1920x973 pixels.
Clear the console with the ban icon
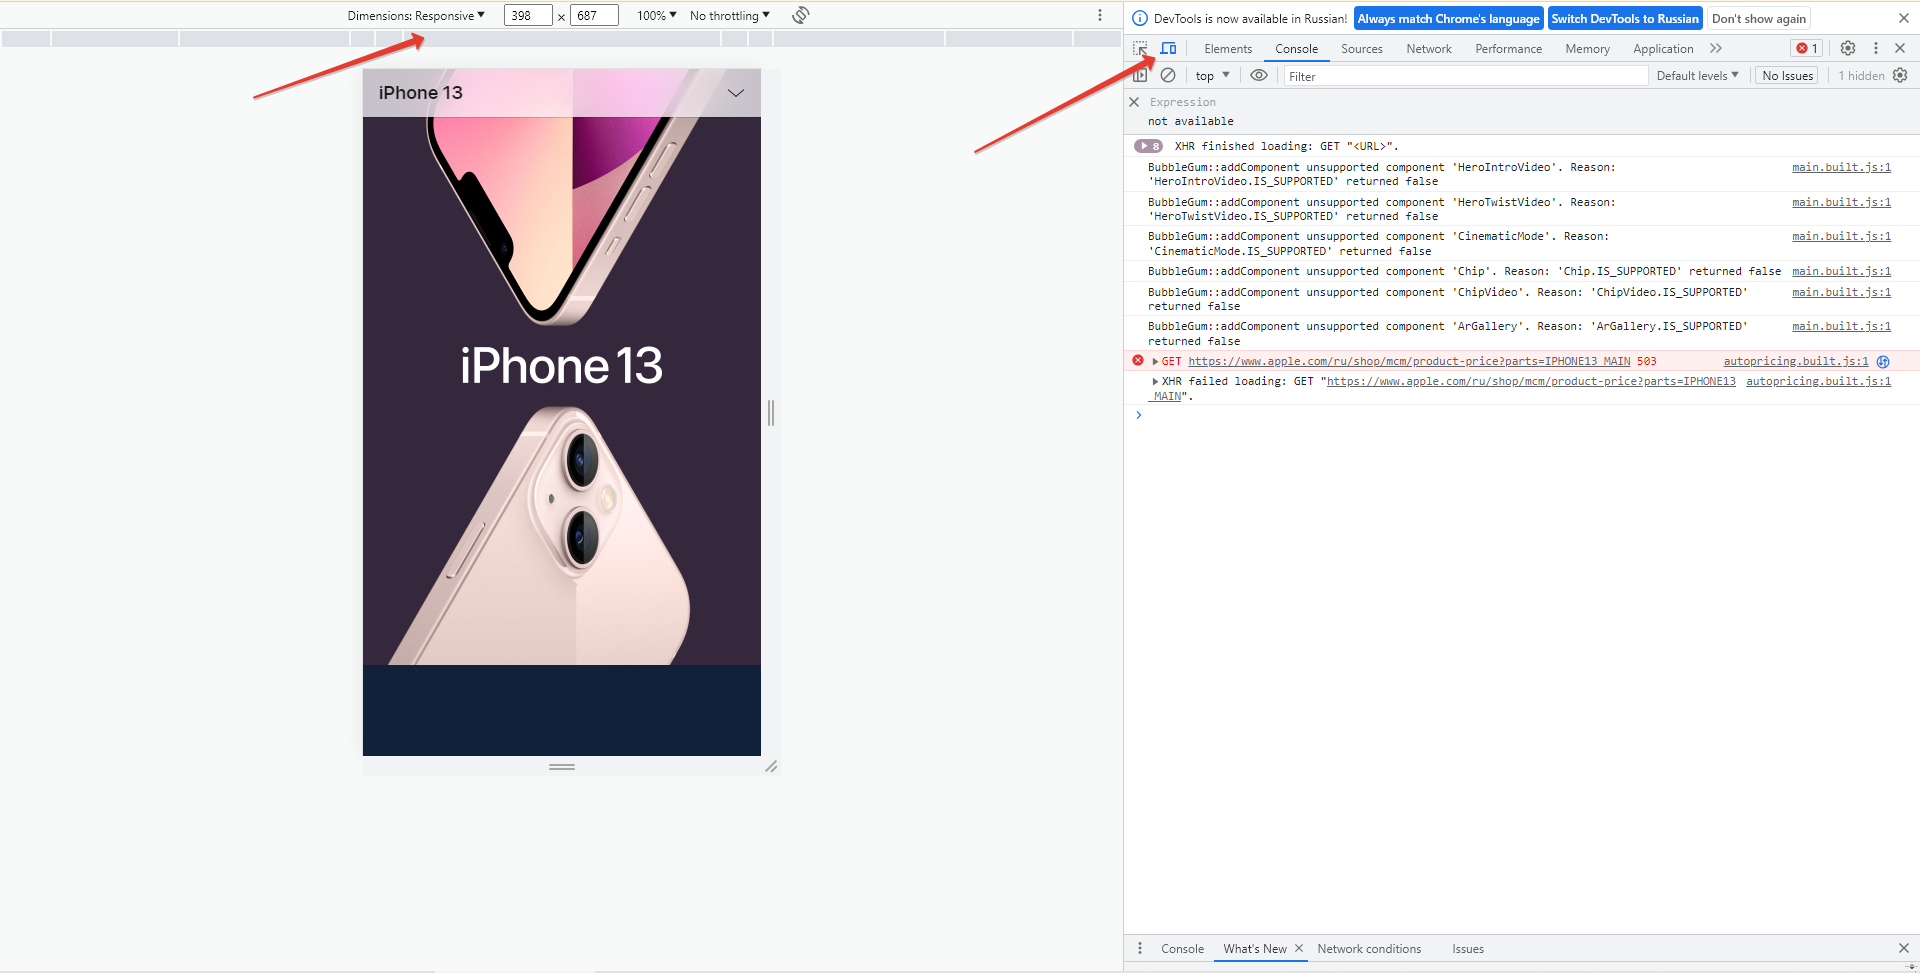point(1168,75)
